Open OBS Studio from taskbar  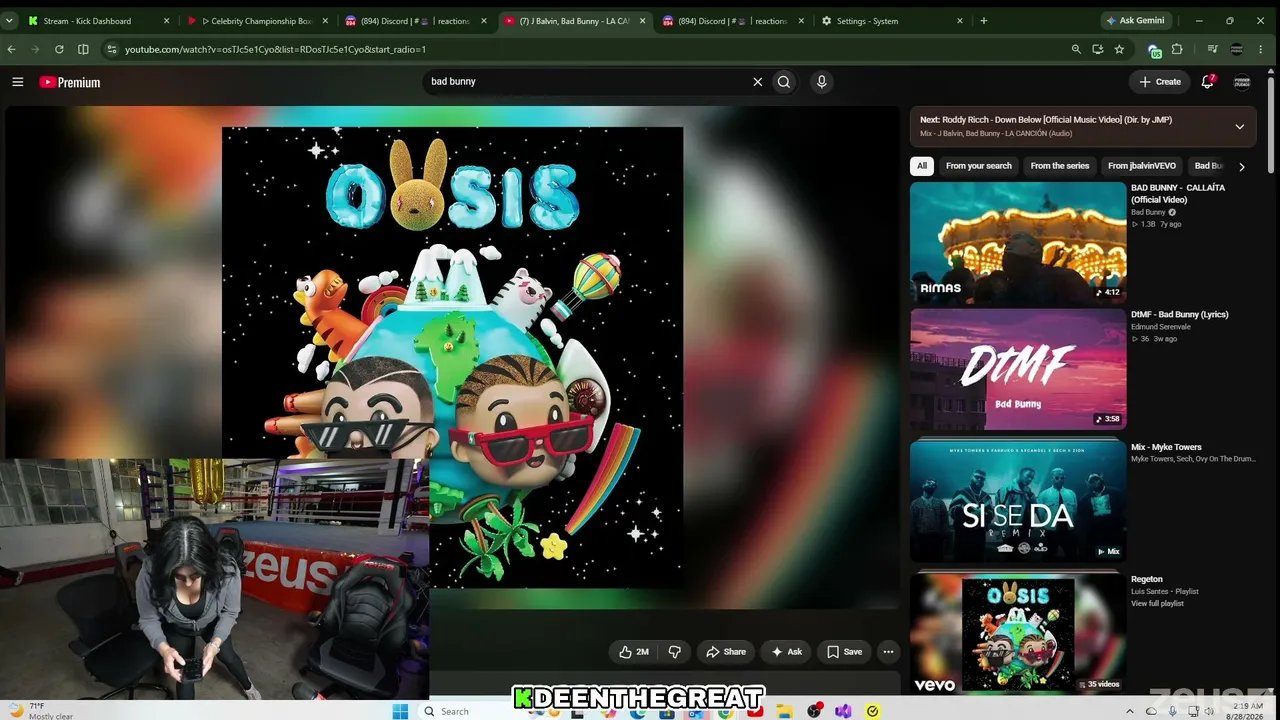pyautogui.click(x=815, y=711)
